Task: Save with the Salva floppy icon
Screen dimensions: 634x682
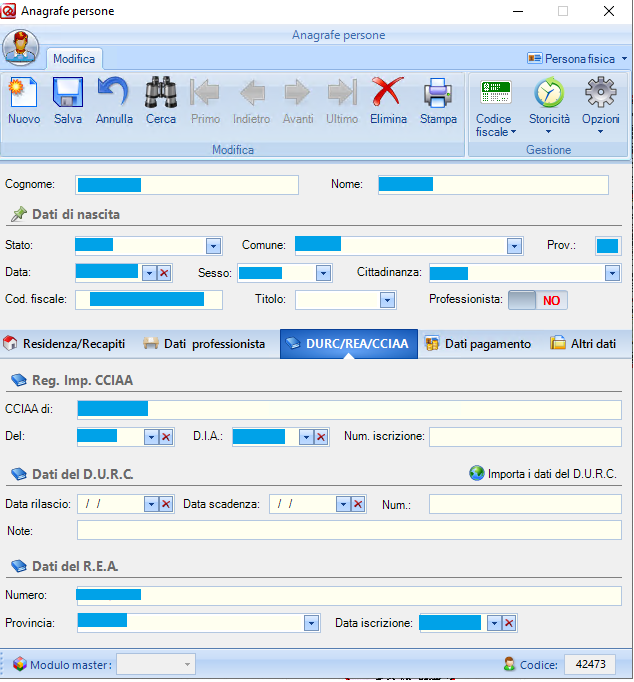Action: (x=67, y=92)
